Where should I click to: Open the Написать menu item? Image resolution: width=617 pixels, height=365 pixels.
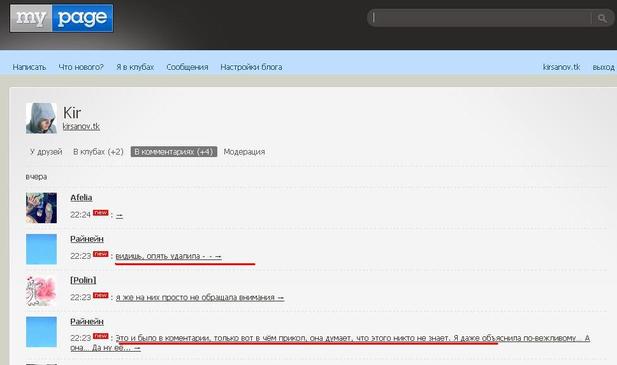pos(29,67)
